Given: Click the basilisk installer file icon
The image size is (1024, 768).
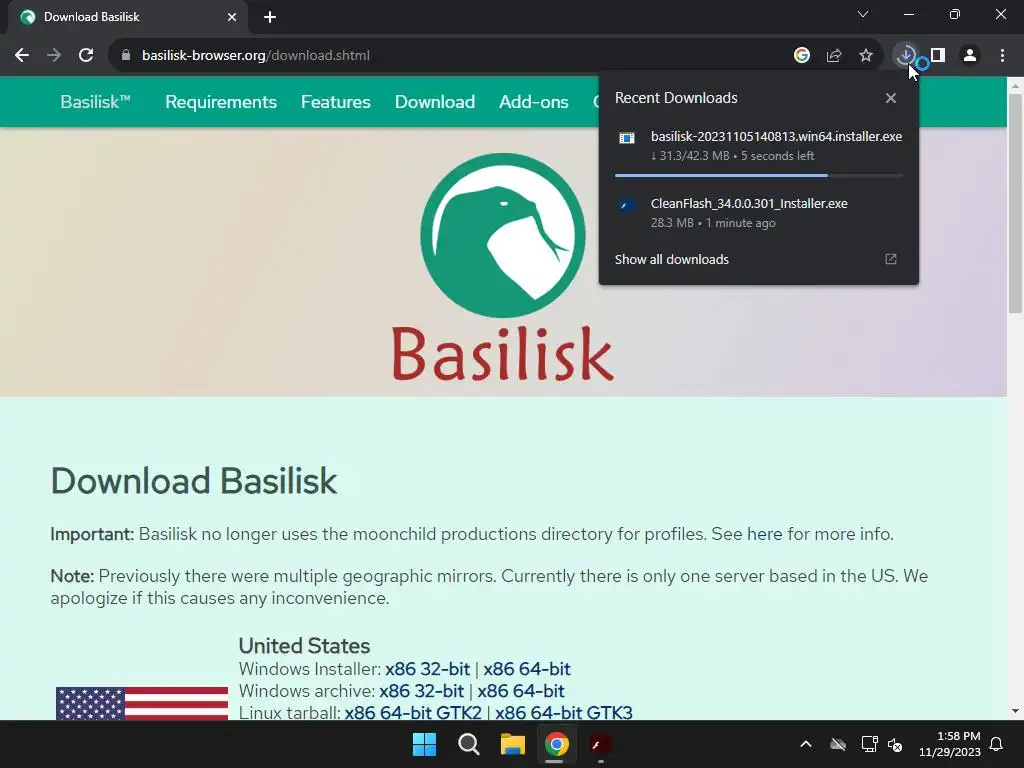Looking at the screenshot, I should click(x=627, y=138).
